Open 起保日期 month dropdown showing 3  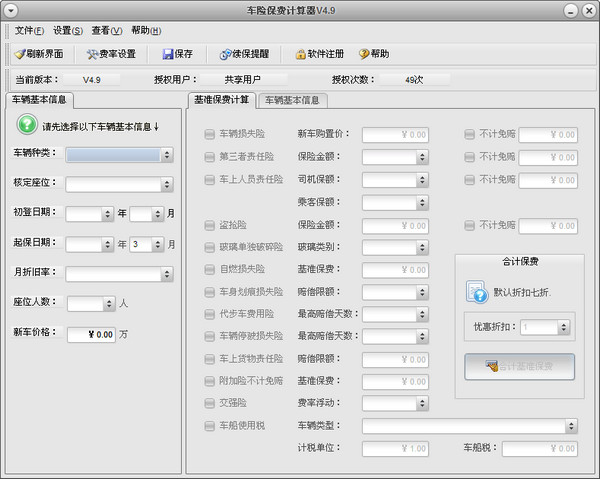point(147,244)
